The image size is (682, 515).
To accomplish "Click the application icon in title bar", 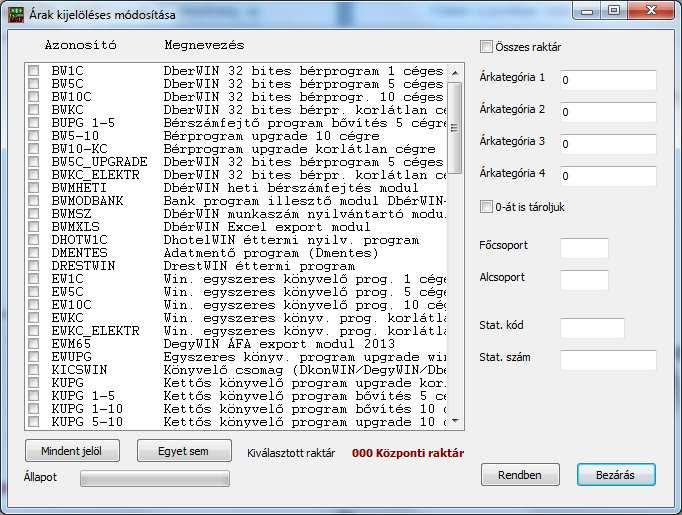I will click(x=16, y=14).
